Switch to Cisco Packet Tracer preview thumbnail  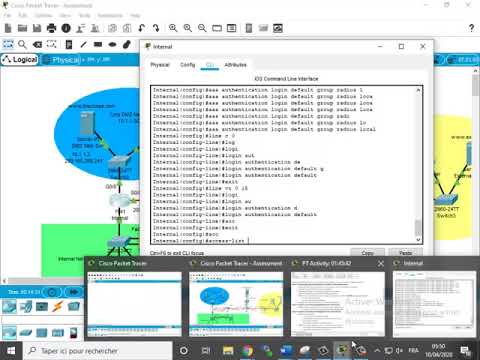(x=134, y=304)
